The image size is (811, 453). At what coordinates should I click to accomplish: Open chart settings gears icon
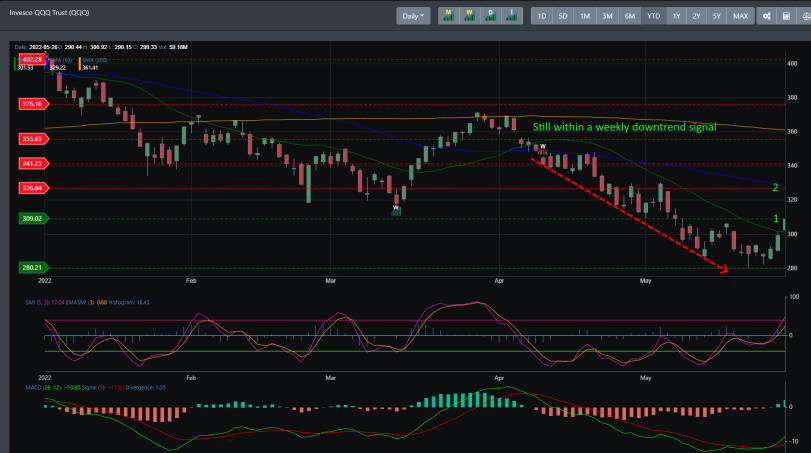(767, 16)
